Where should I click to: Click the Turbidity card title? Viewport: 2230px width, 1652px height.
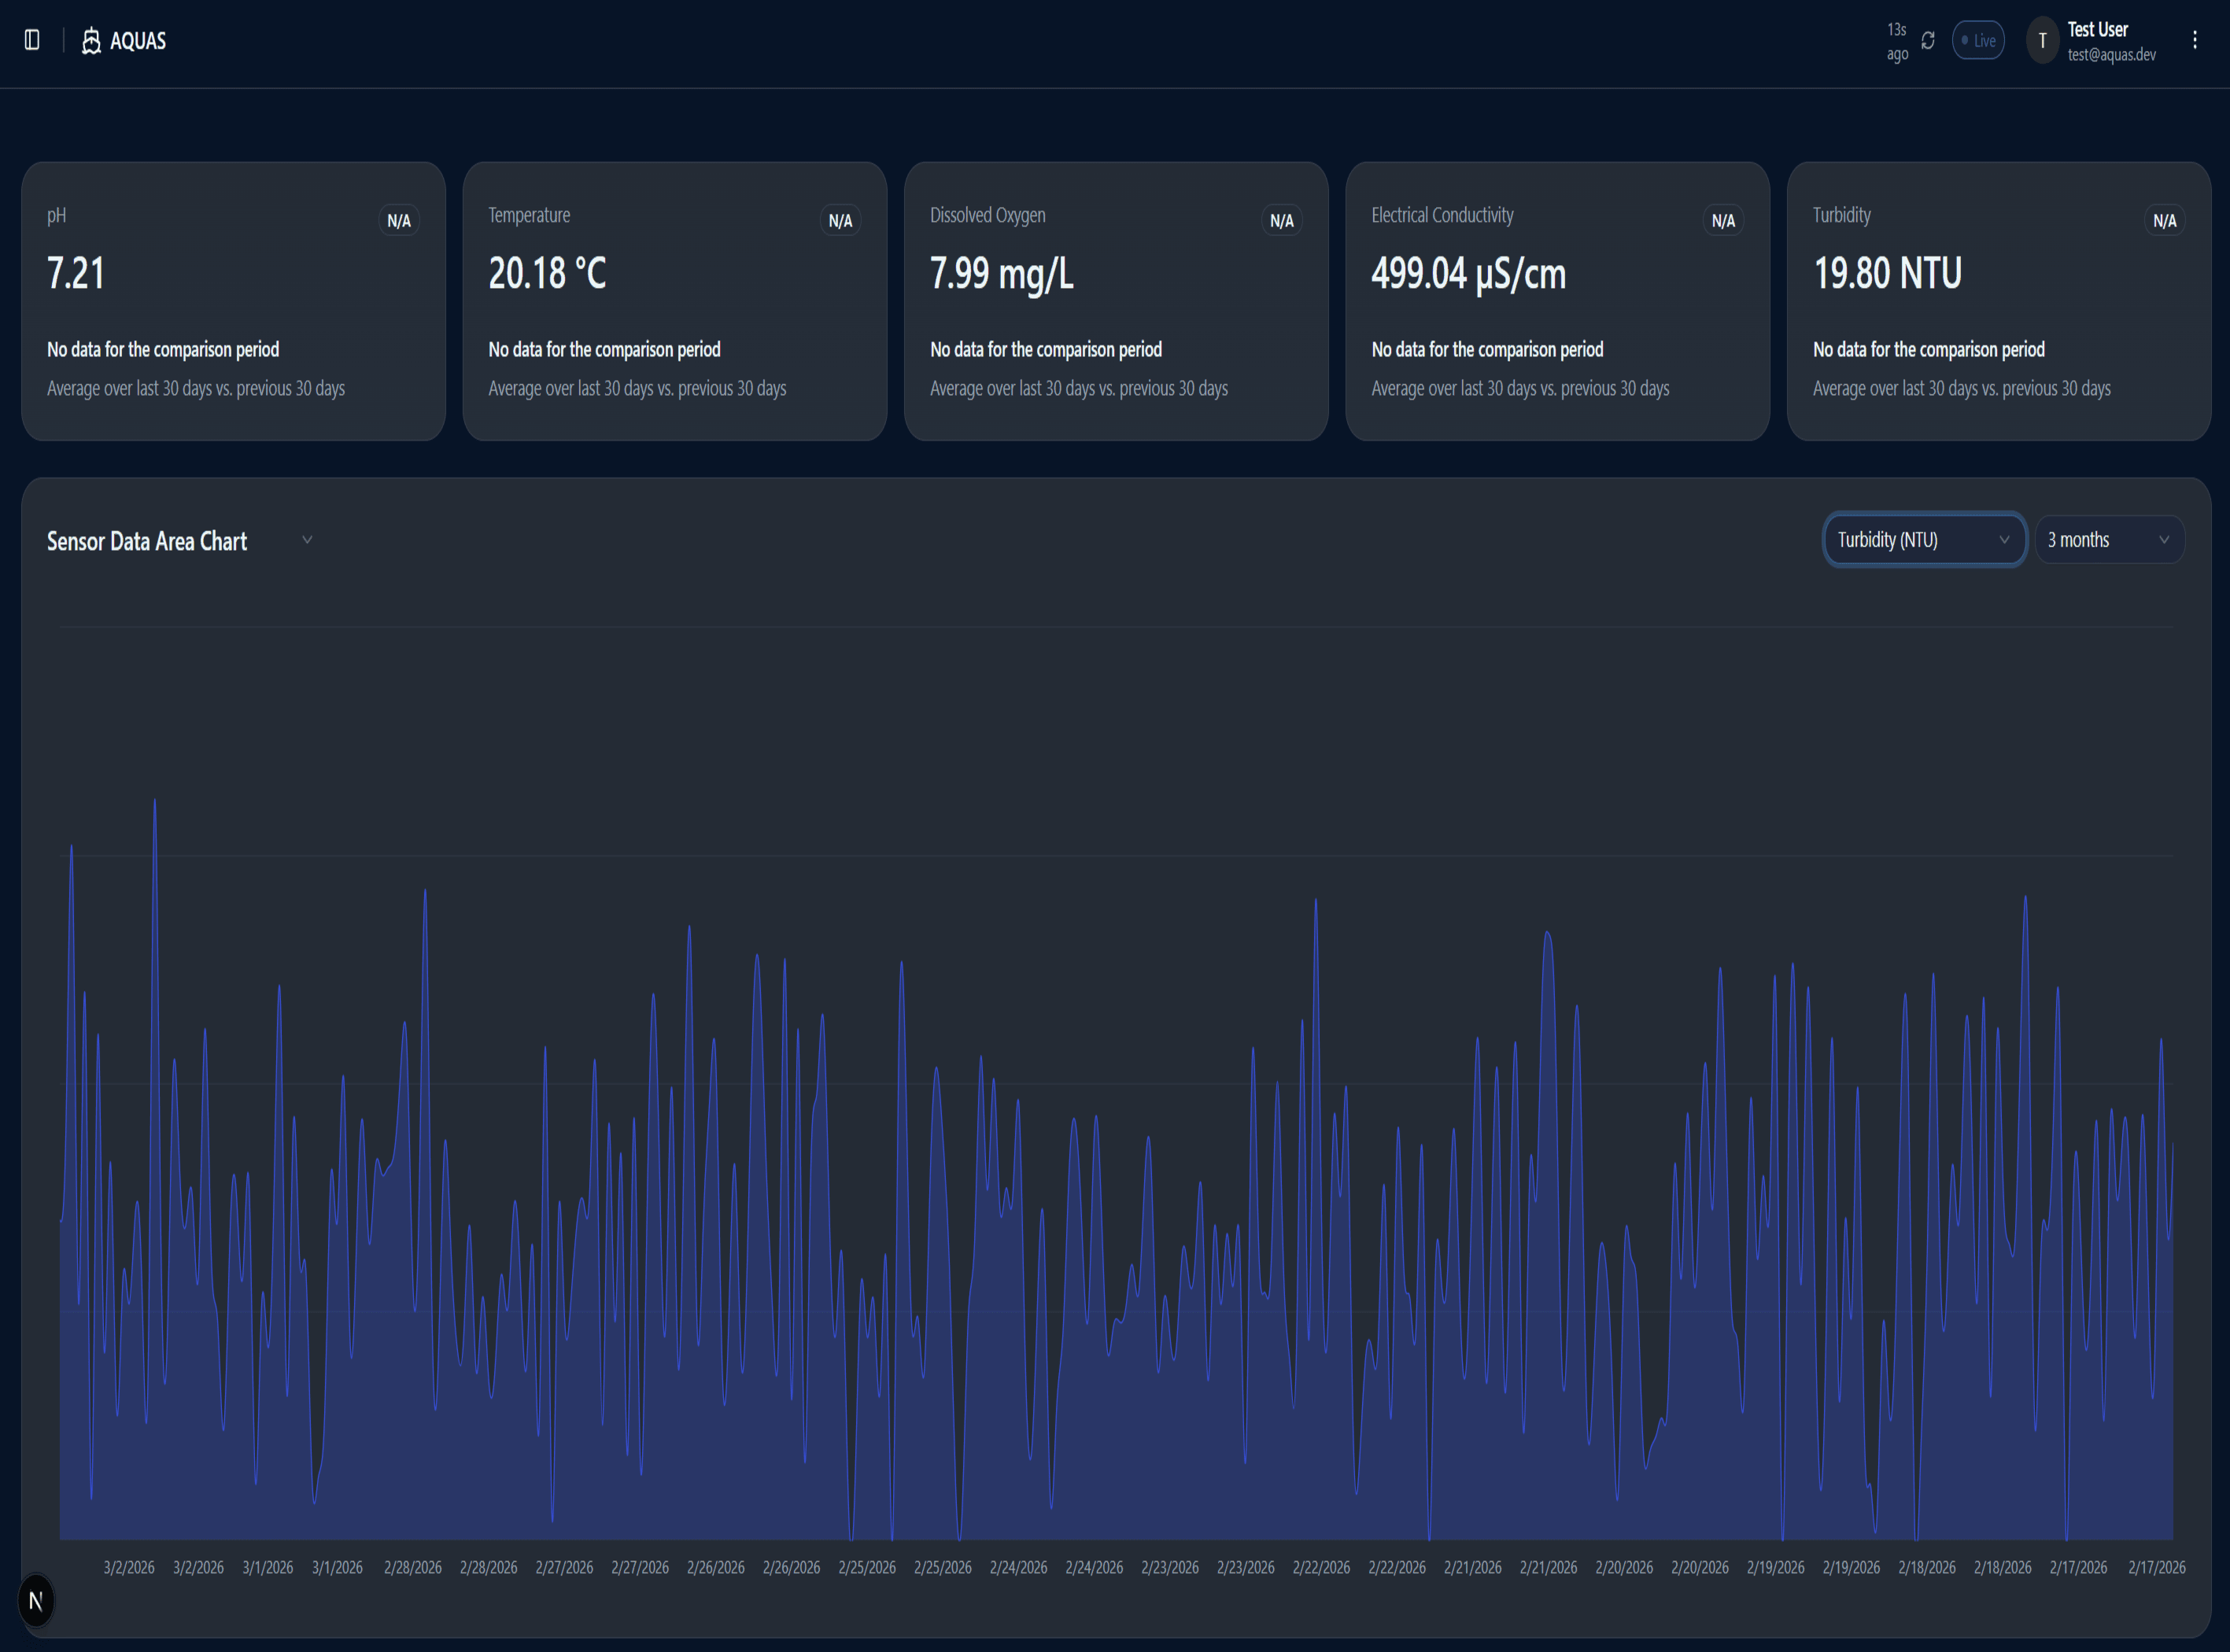[1842, 215]
